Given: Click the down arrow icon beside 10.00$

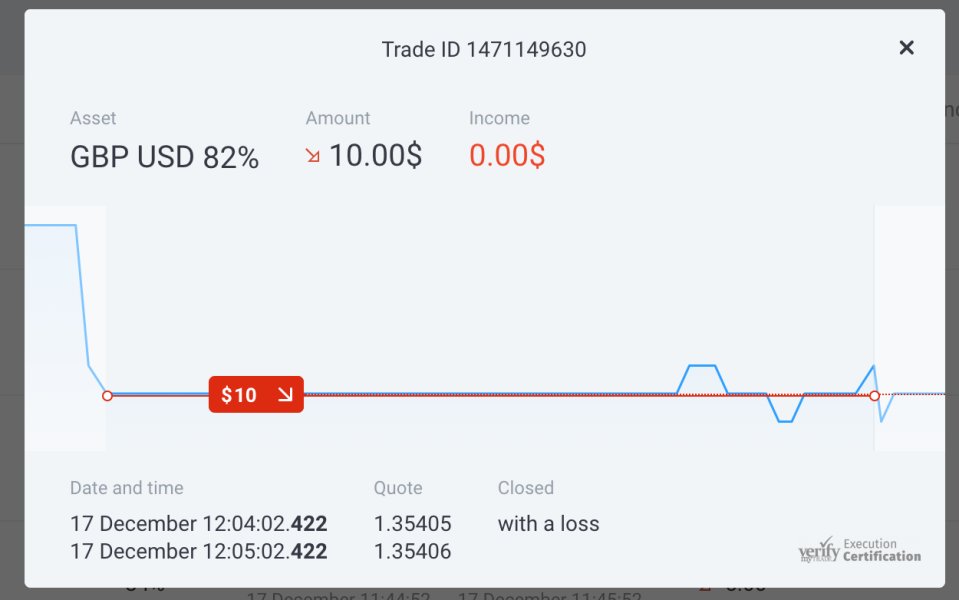Looking at the screenshot, I should click(313, 156).
